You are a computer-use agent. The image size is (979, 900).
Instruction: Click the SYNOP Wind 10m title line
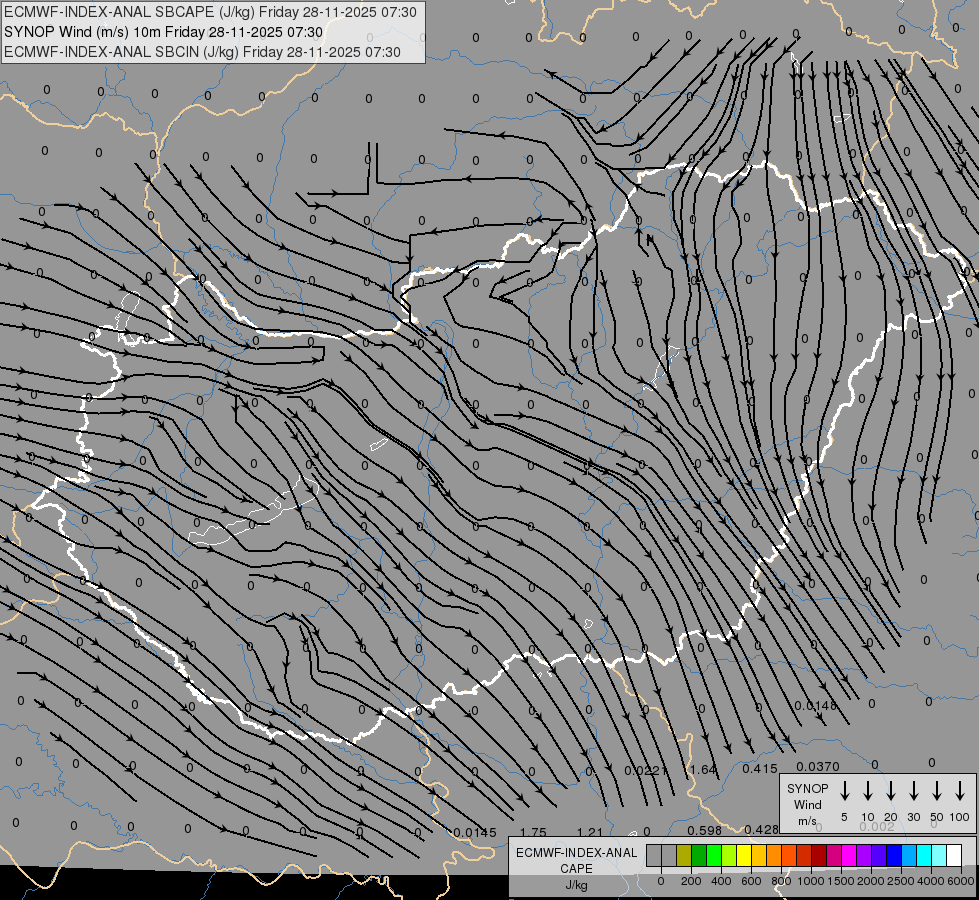coord(164,32)
